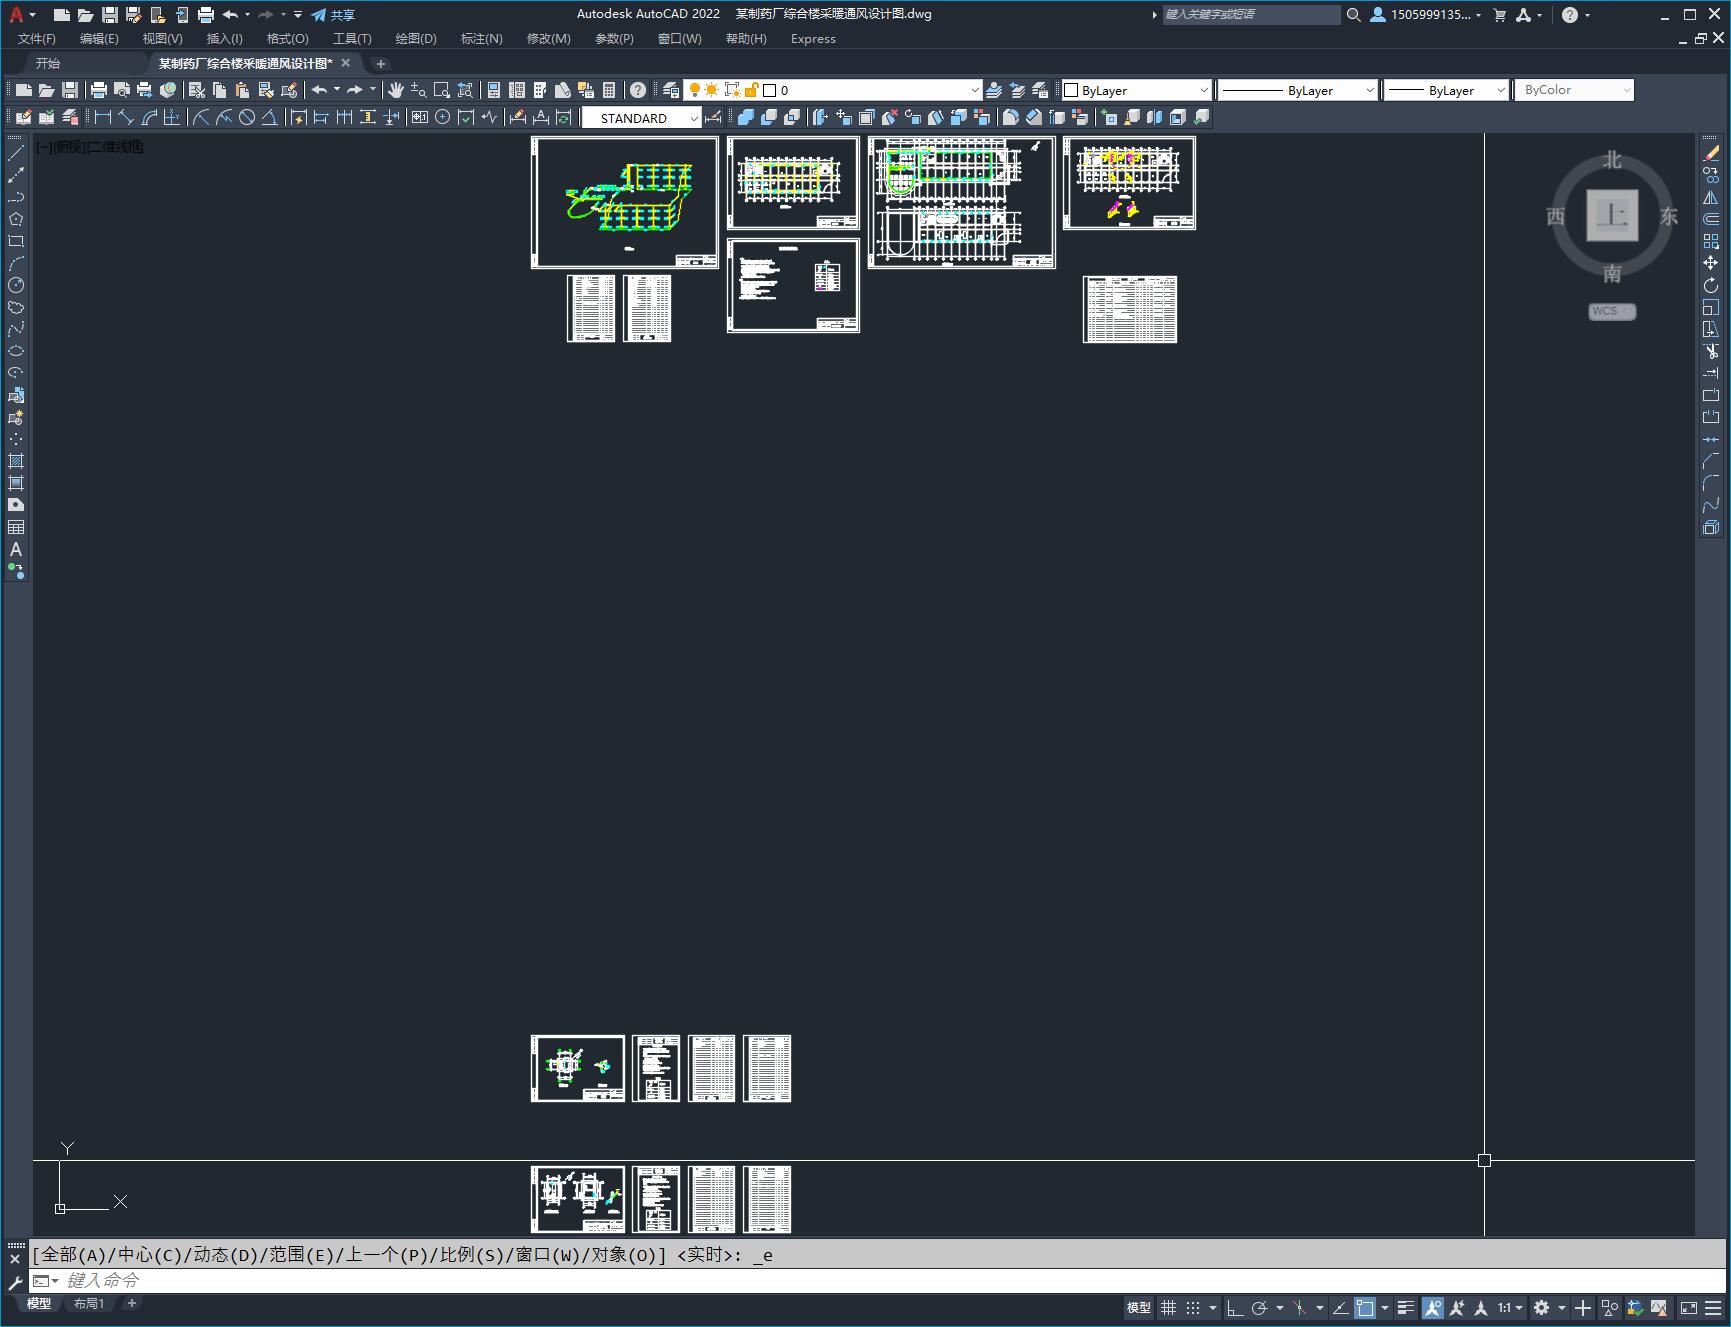Open the ByLayer lineweight dropdown
Image resolution: width=1731 pixels, height=1327 pixels.
[x=1446, y=90]
